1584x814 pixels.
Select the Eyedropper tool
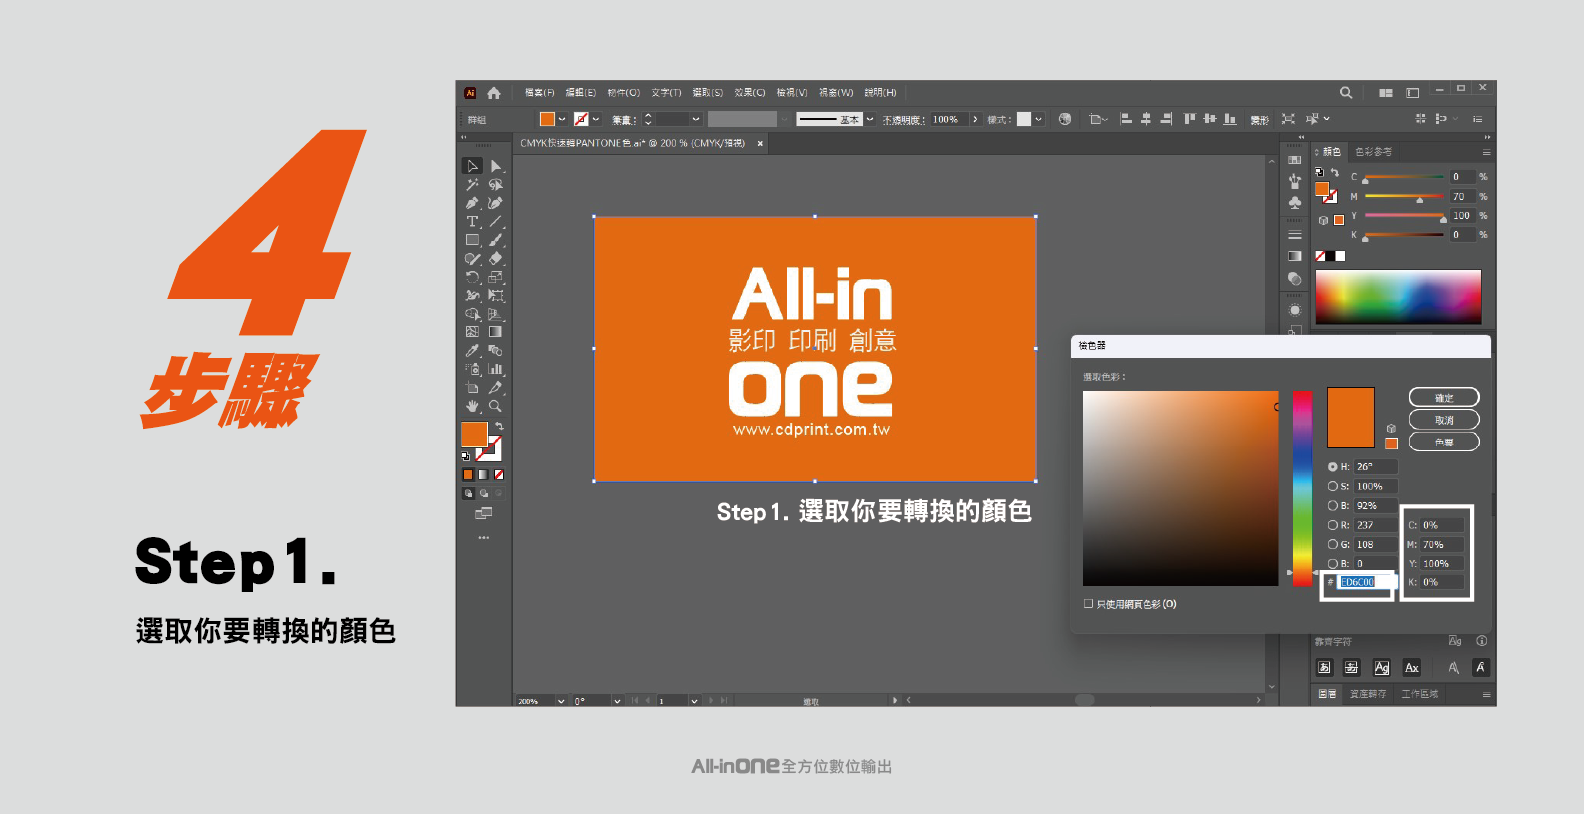click(473, 351)
